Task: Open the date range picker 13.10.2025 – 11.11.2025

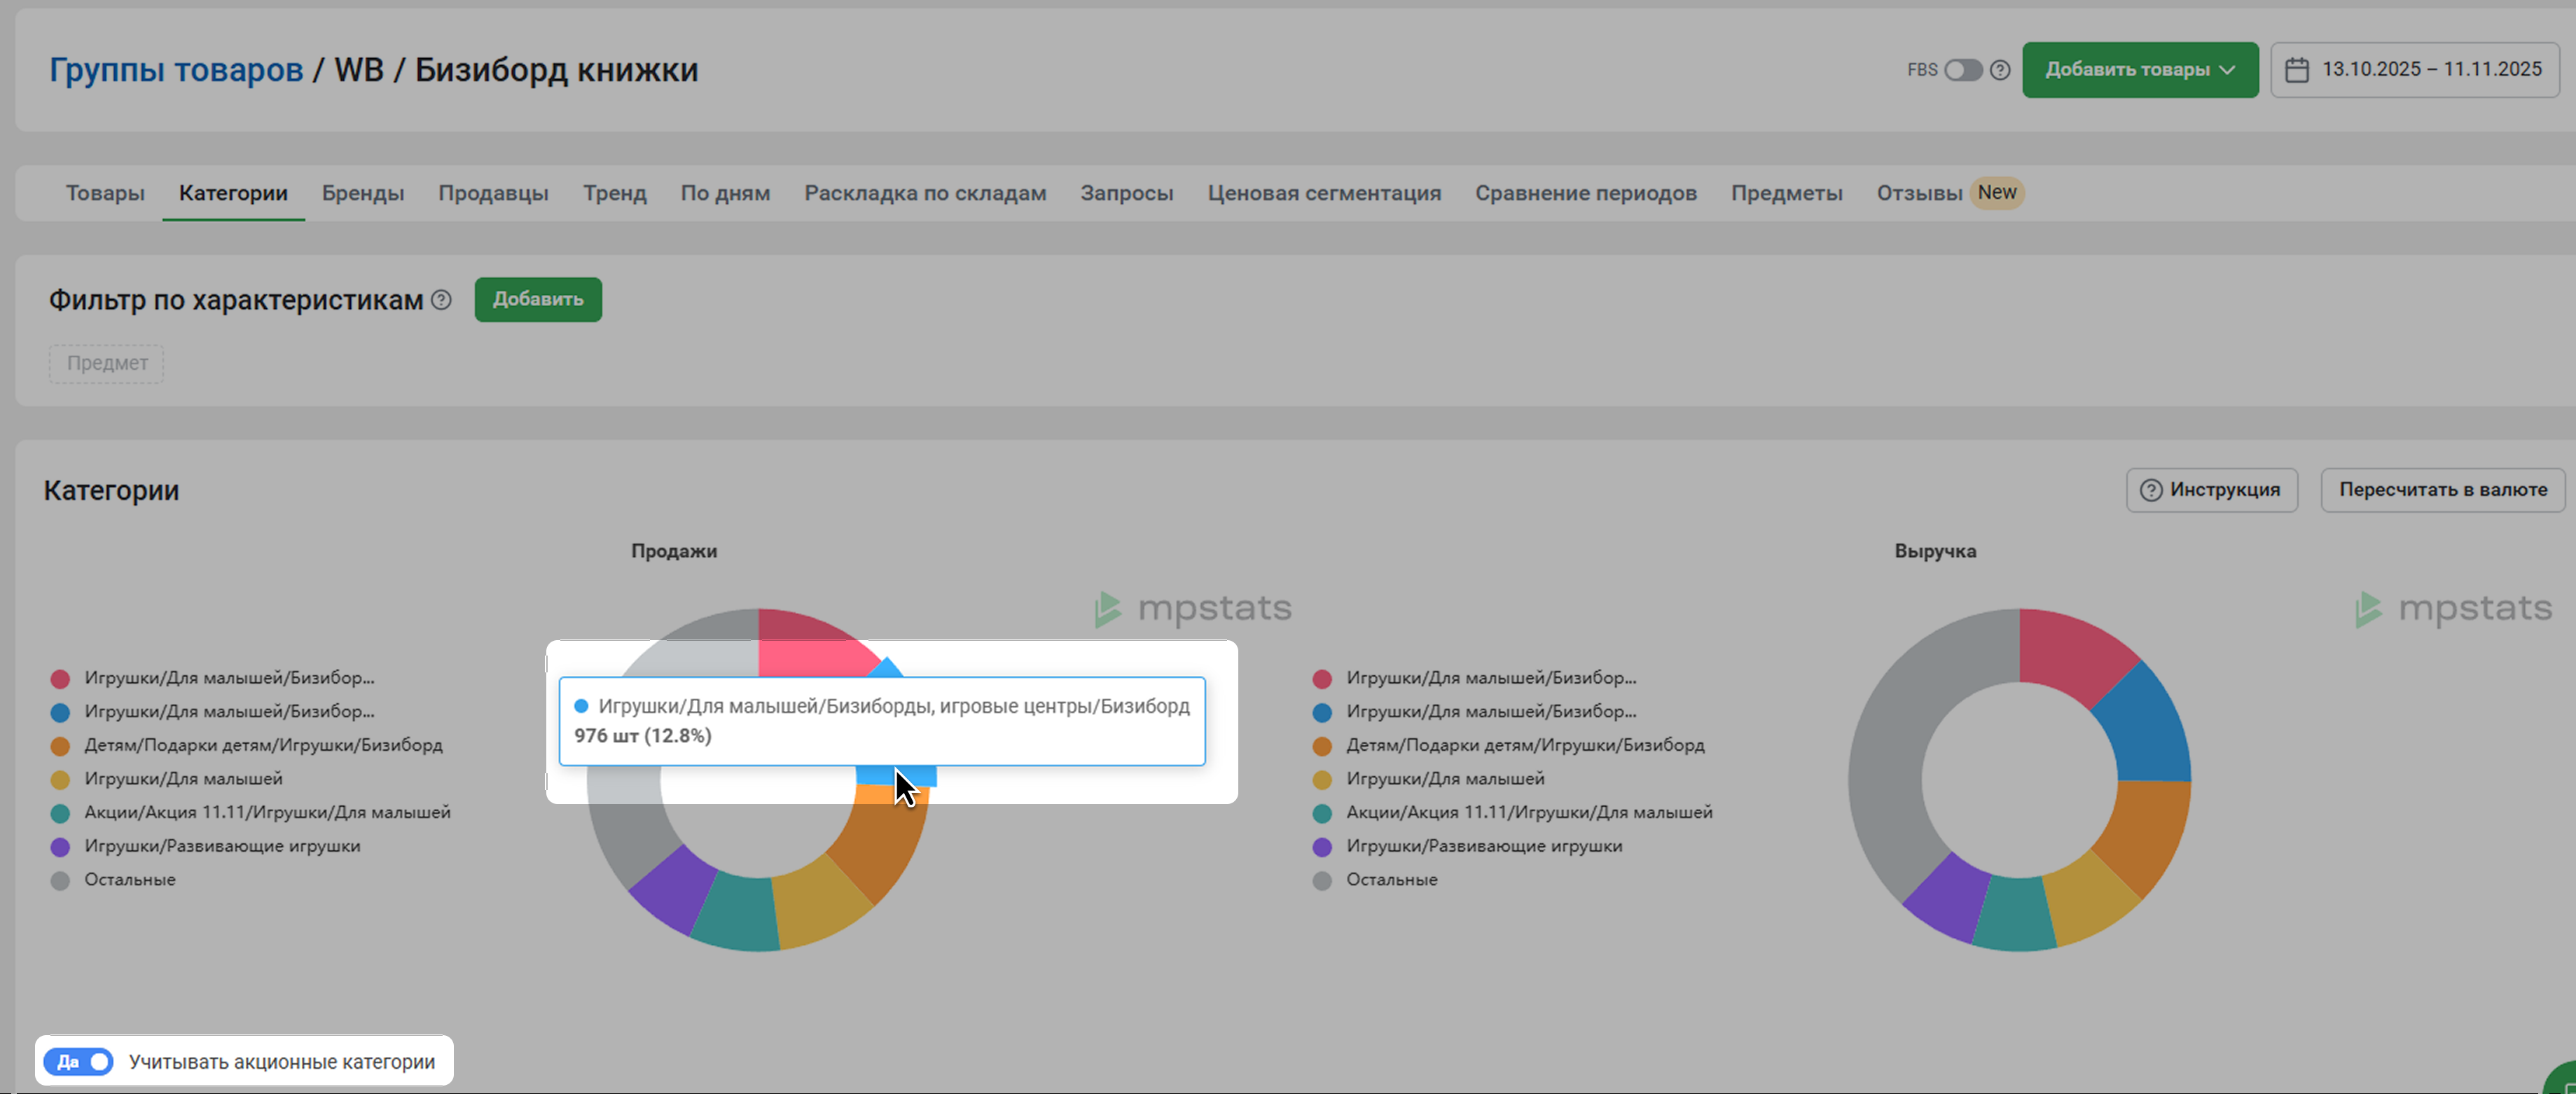Action: pyautogui.click(x=2430, y=70)
